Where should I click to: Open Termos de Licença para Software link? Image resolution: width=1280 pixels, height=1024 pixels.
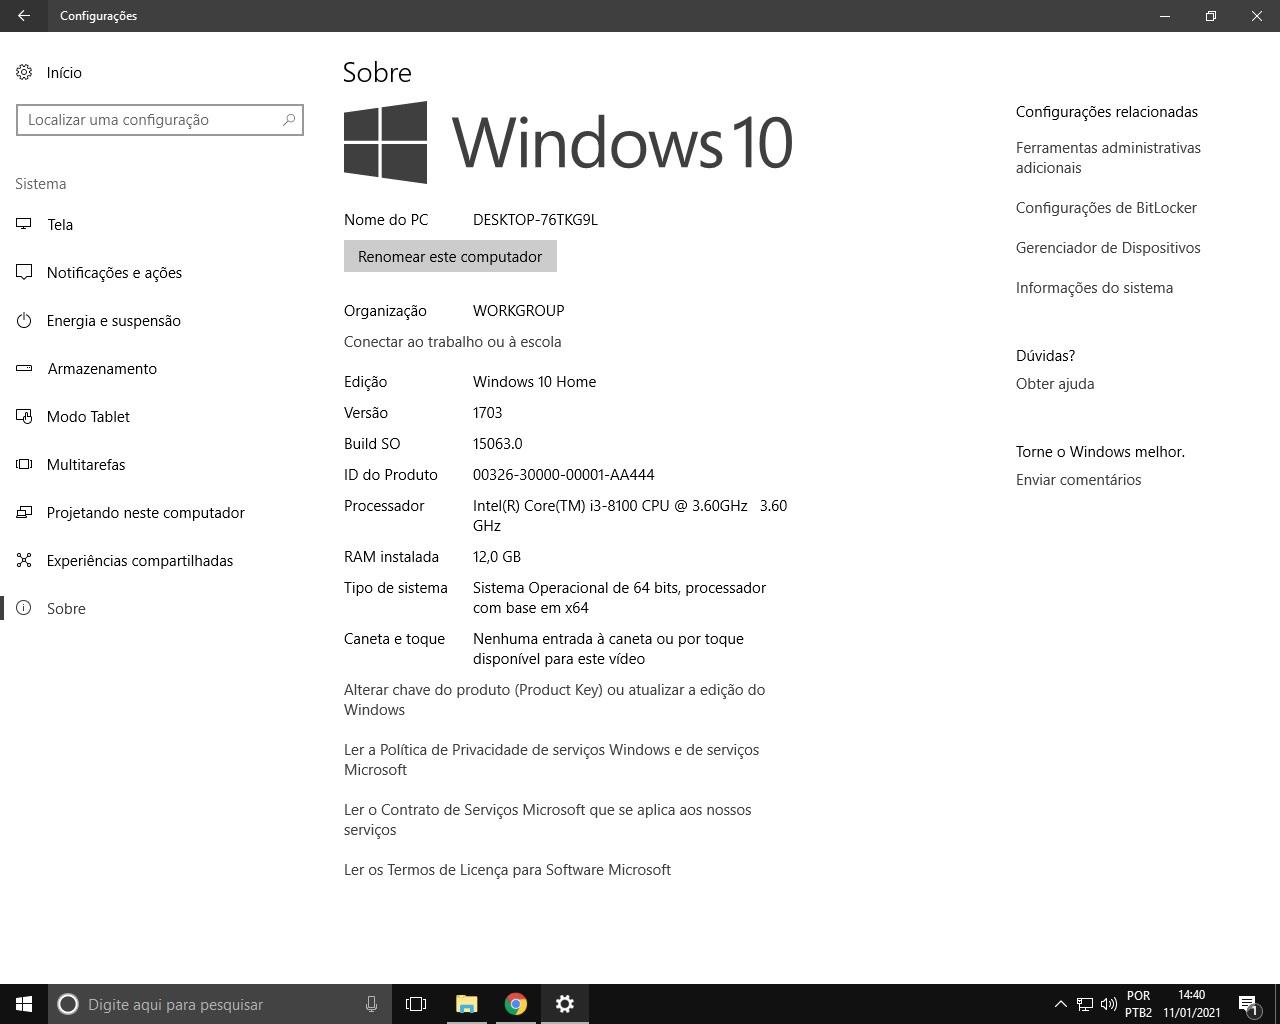[x=507, y=870]
